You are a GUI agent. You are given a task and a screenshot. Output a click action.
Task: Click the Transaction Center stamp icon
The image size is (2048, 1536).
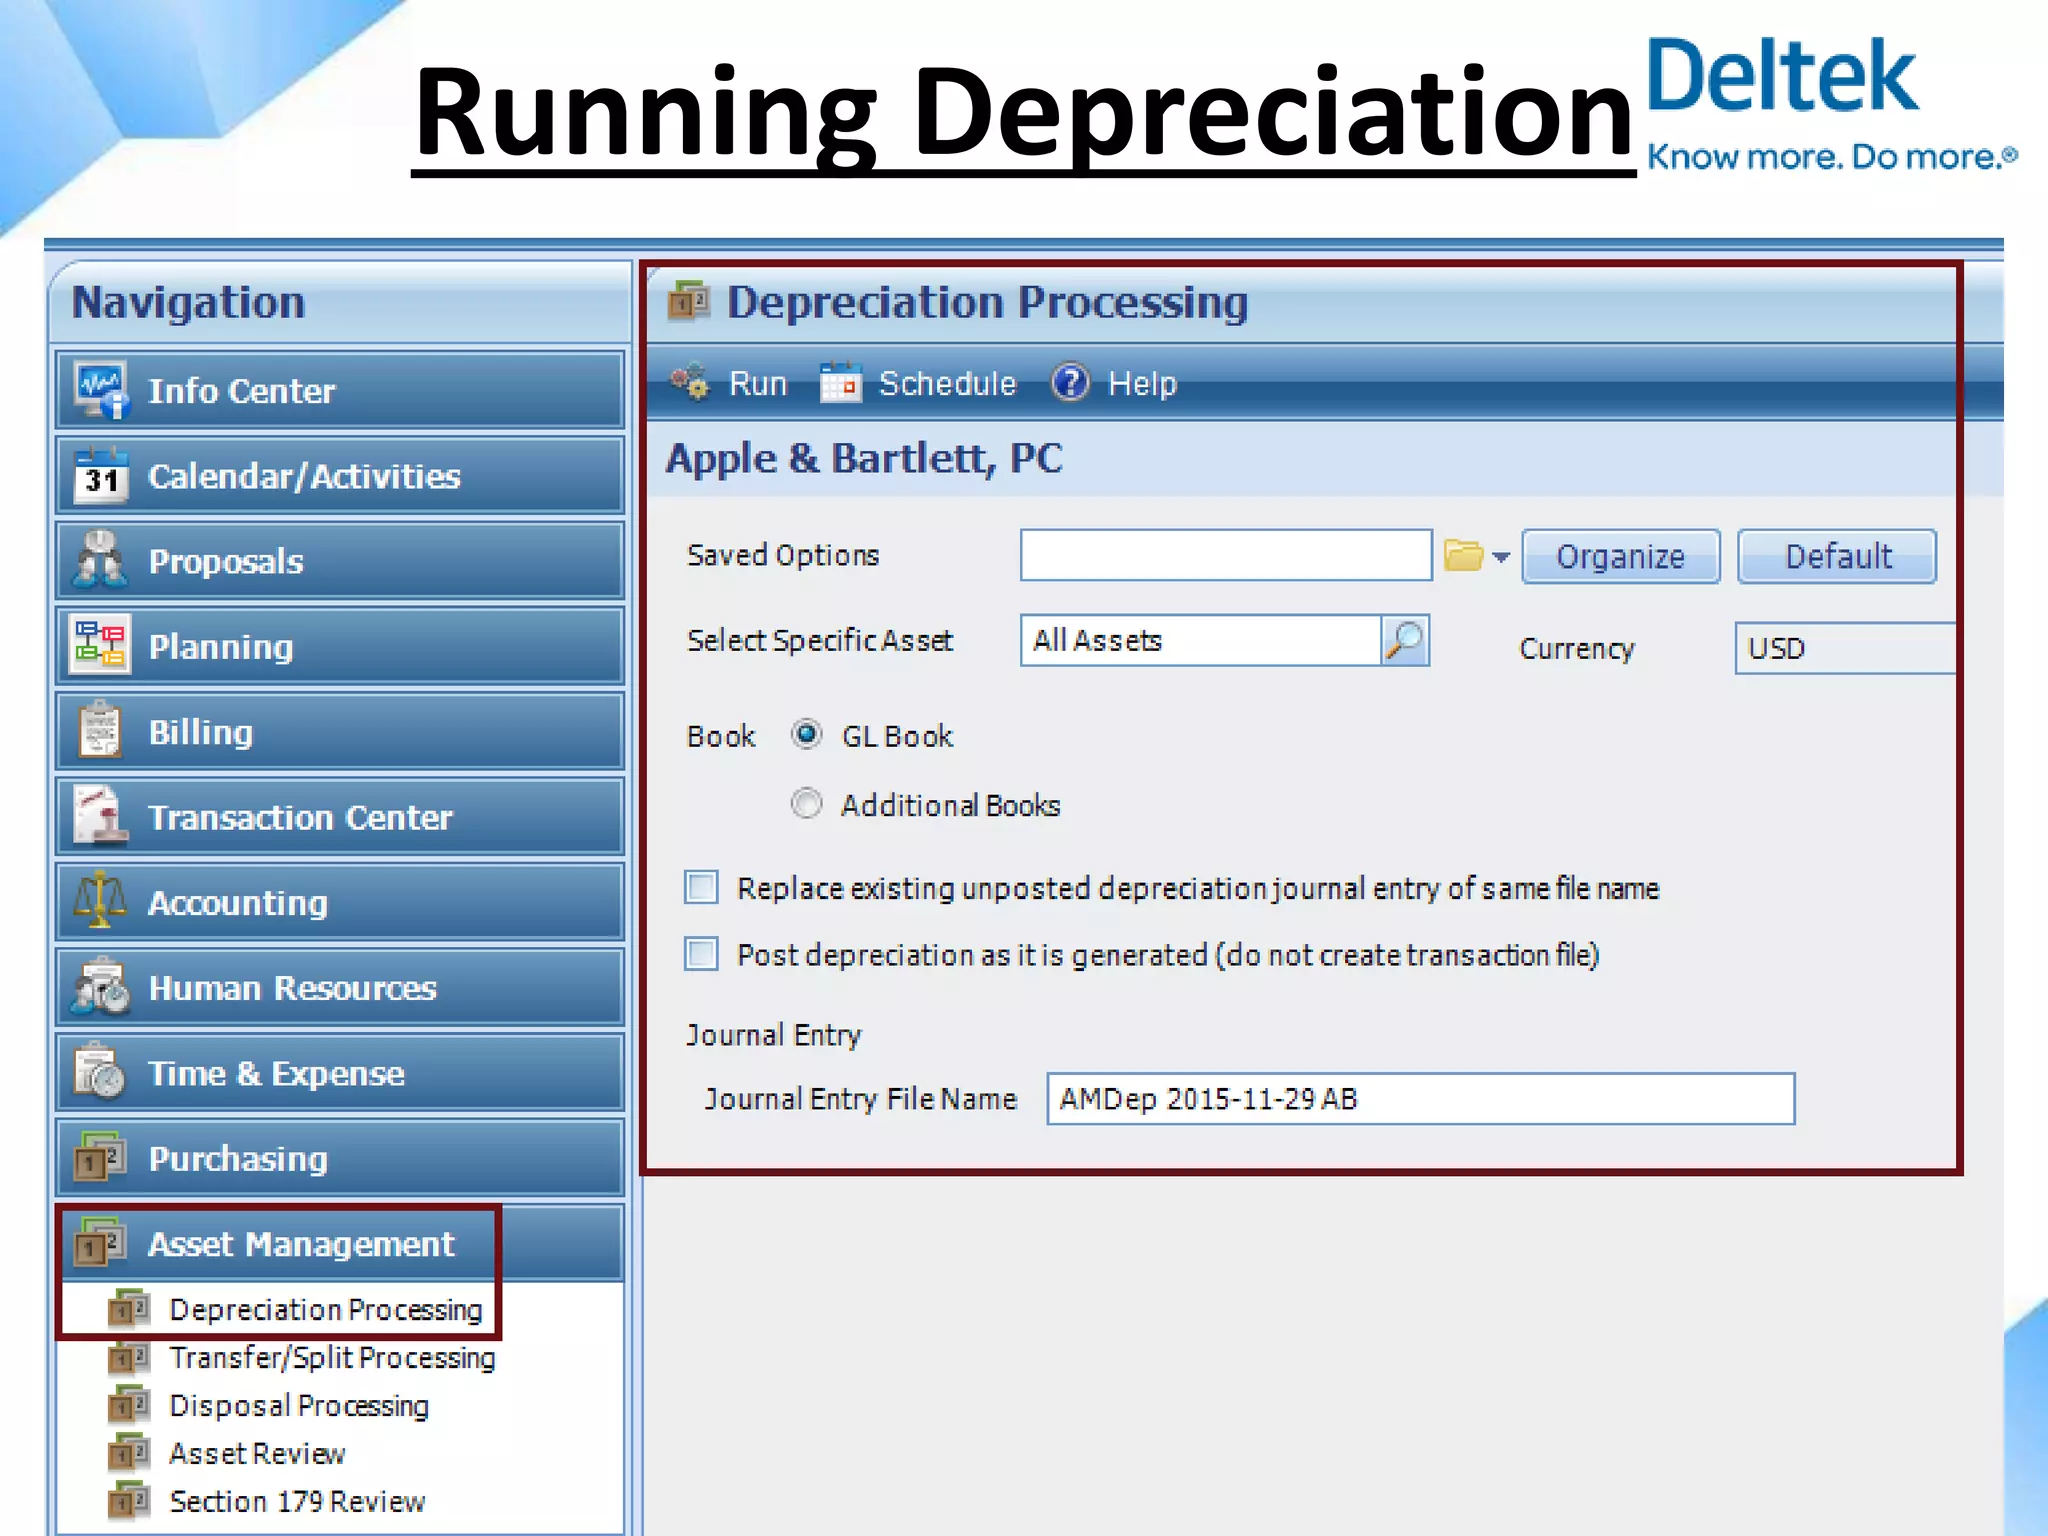(x=100, y=817)
